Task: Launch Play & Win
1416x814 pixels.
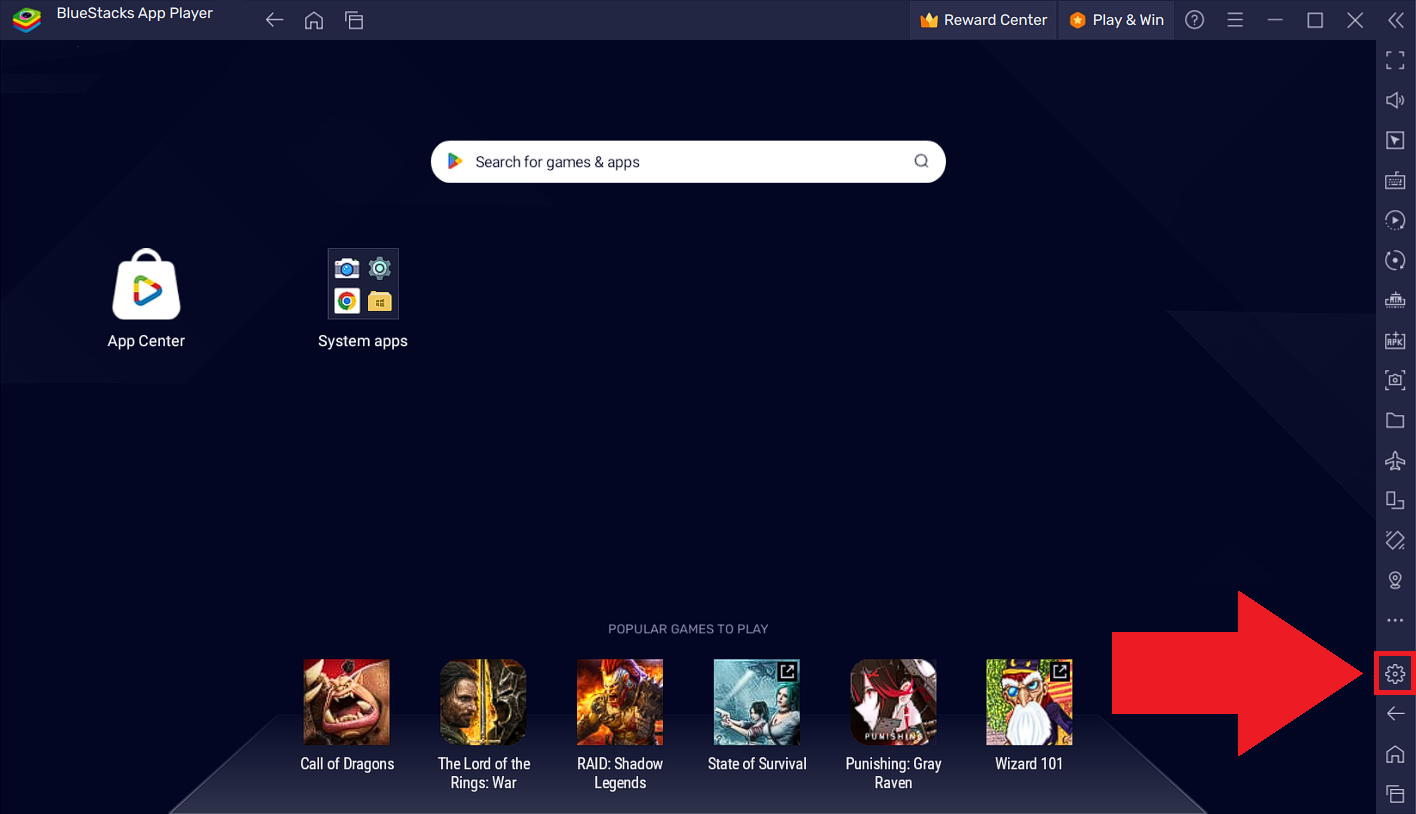Action: tap(1115, 19)
